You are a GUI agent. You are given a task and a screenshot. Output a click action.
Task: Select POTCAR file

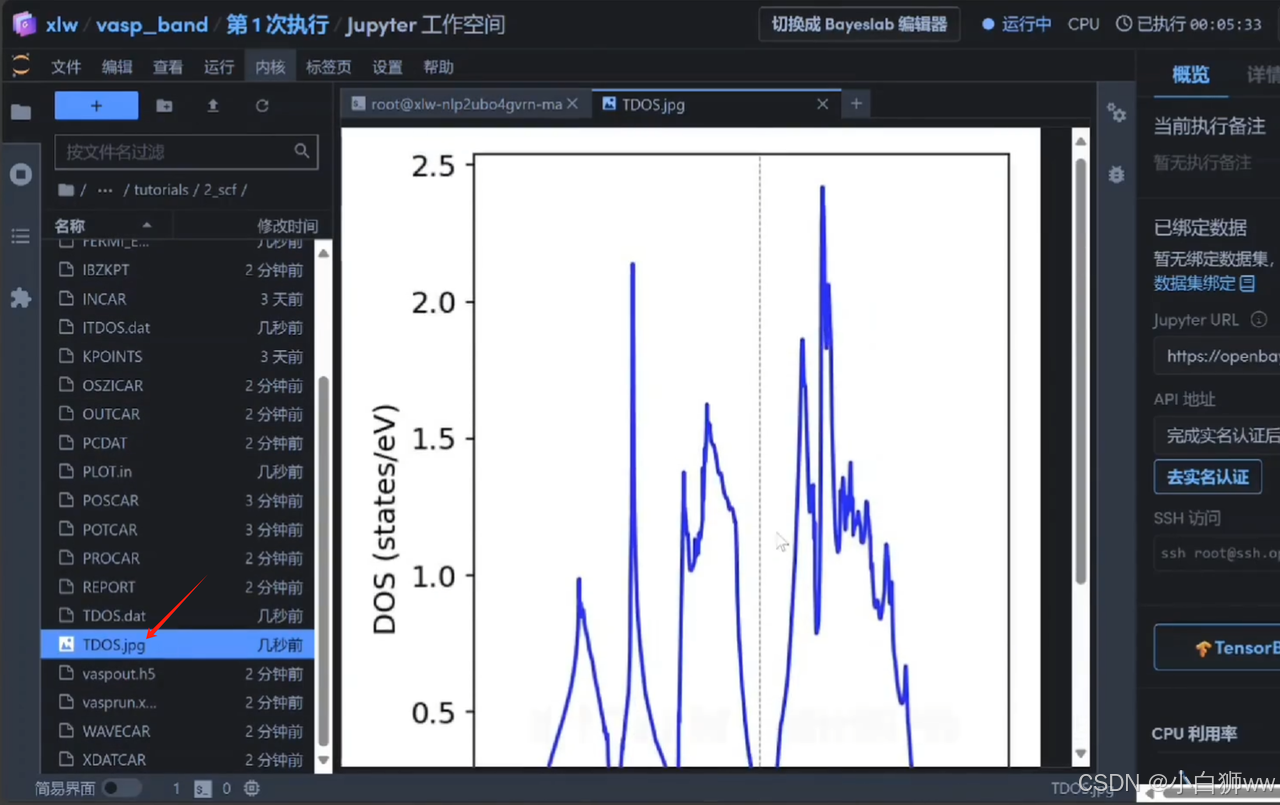click(x=178, y=529)
